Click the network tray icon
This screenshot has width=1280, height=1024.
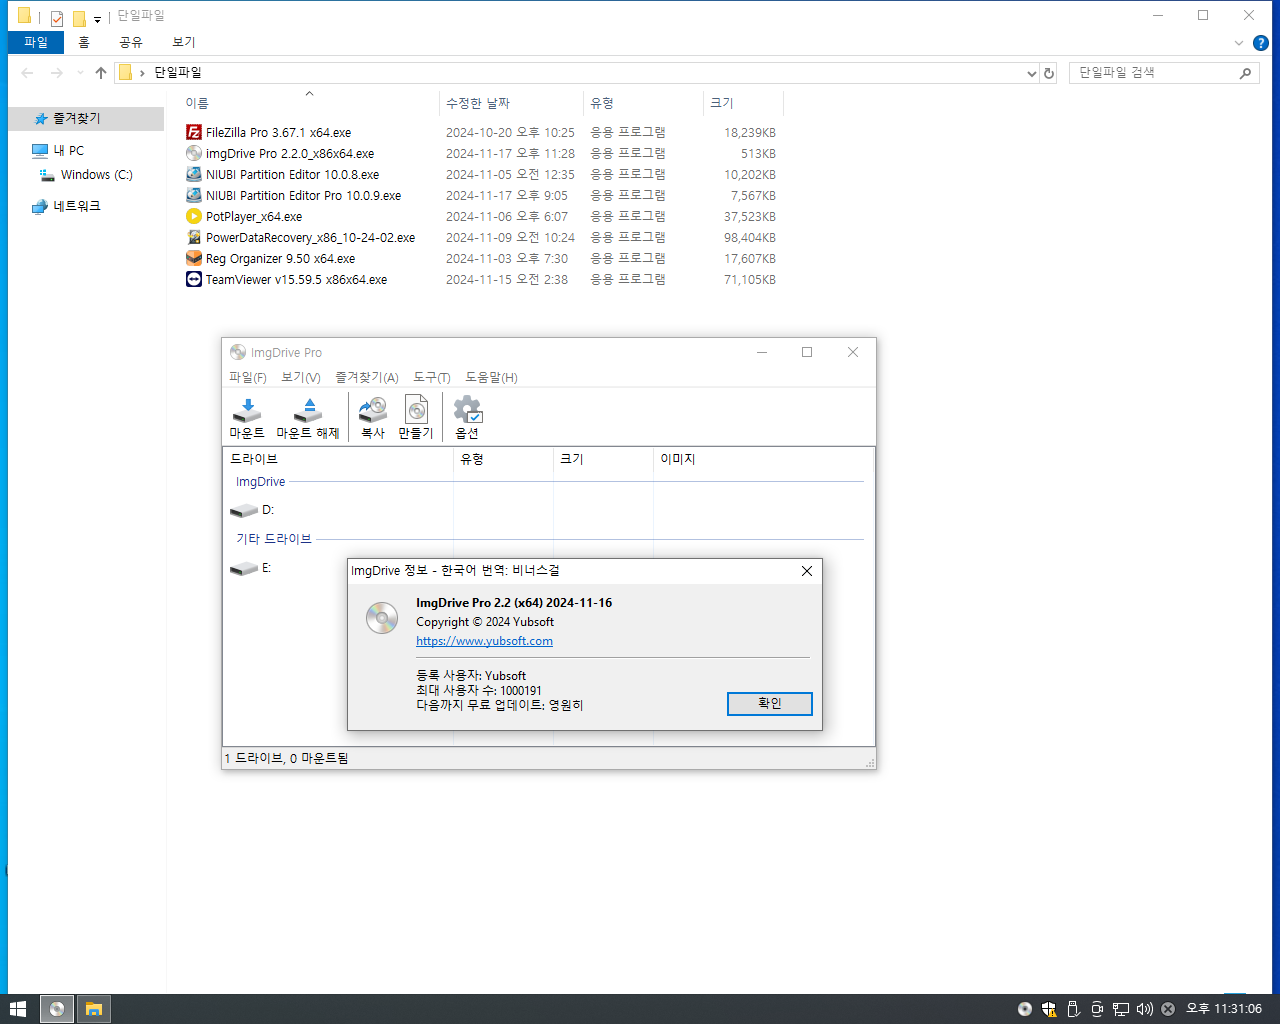point(1121,1009)
